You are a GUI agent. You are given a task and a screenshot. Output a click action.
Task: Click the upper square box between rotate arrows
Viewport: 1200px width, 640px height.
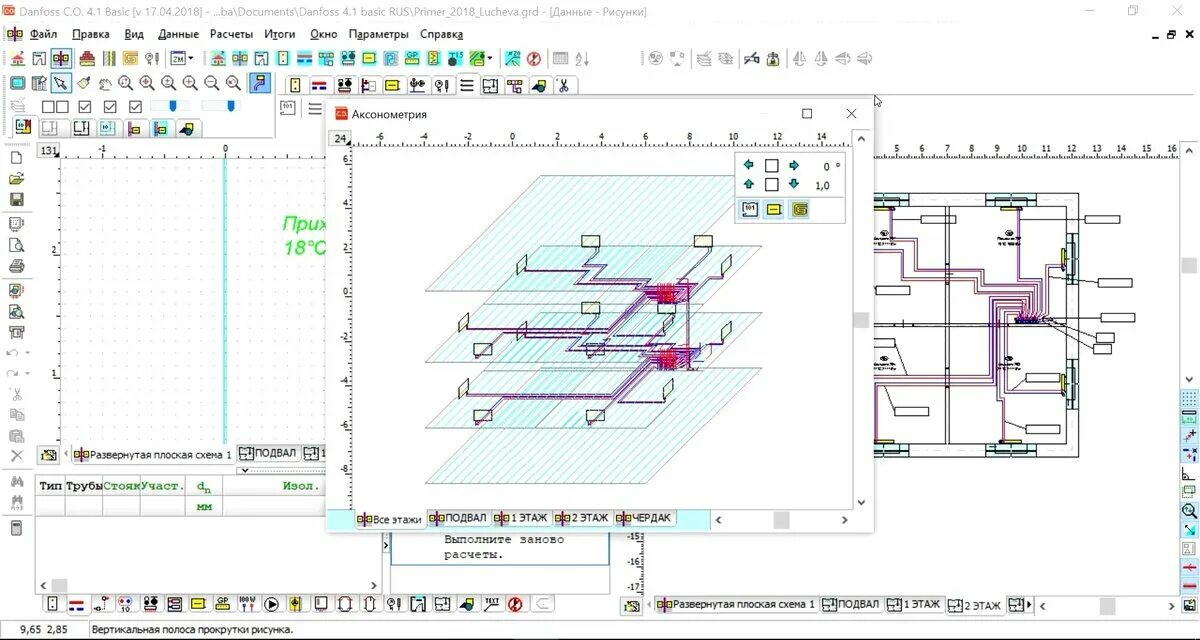[771, 166]
